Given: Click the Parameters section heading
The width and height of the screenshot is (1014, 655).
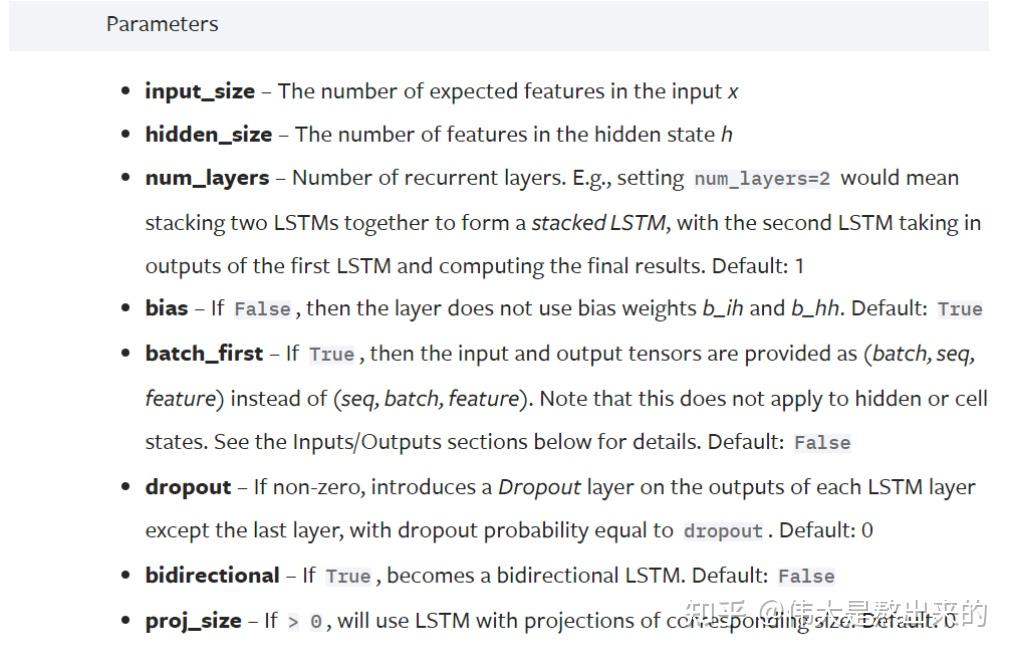Looking at the screenshot, I should pos(162,24).
